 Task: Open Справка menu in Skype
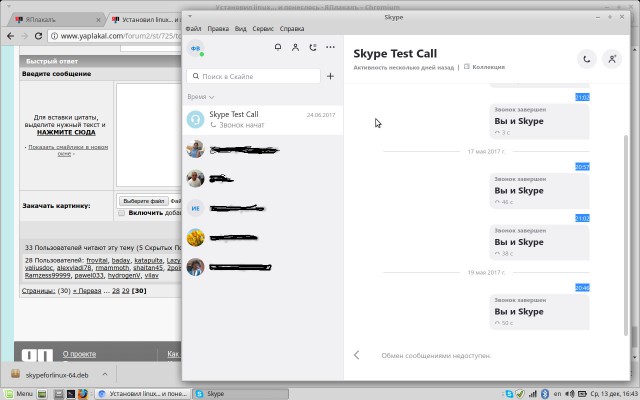pyautogui.click(x=292, y=29)
